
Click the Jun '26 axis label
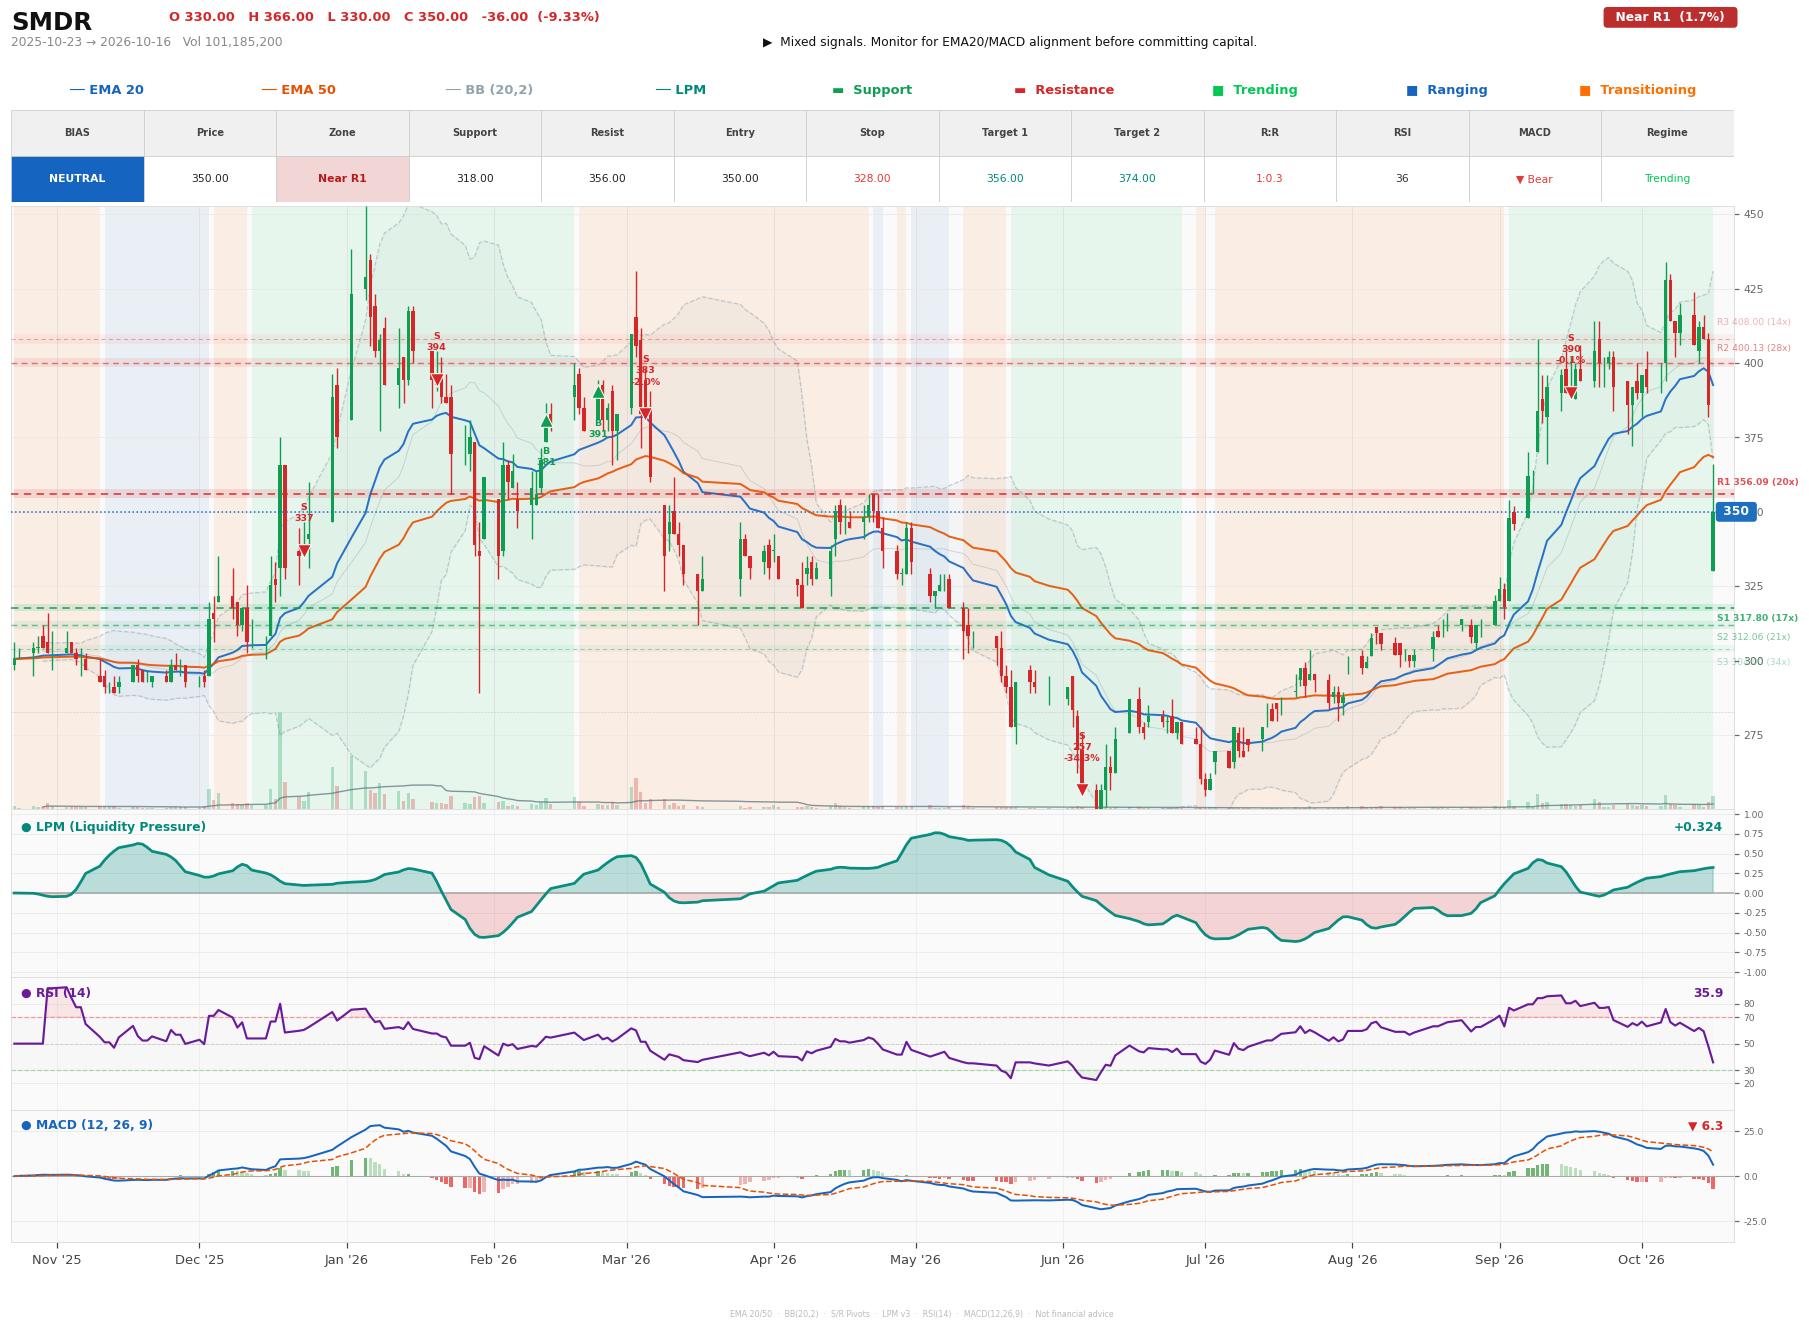pos(1062,1260)
